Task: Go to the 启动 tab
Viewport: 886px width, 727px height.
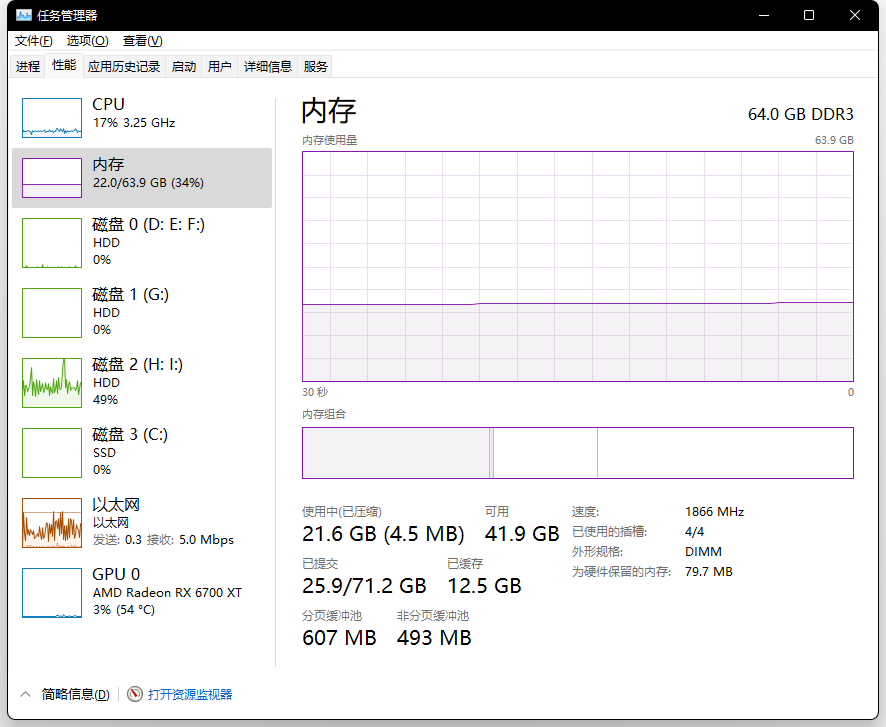Action: pos(184,67)
